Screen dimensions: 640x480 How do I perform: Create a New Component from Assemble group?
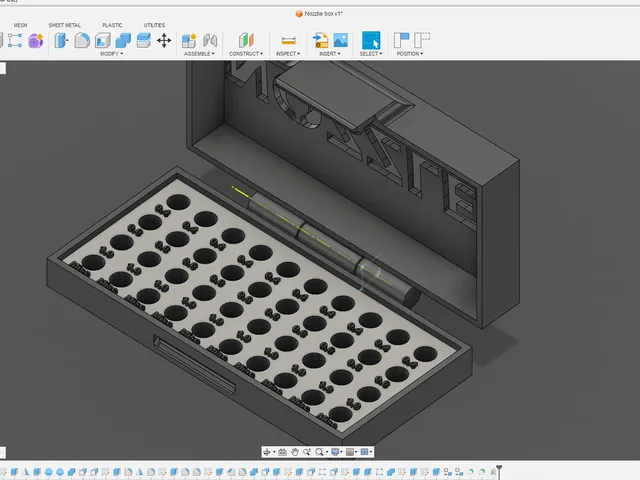189,40
